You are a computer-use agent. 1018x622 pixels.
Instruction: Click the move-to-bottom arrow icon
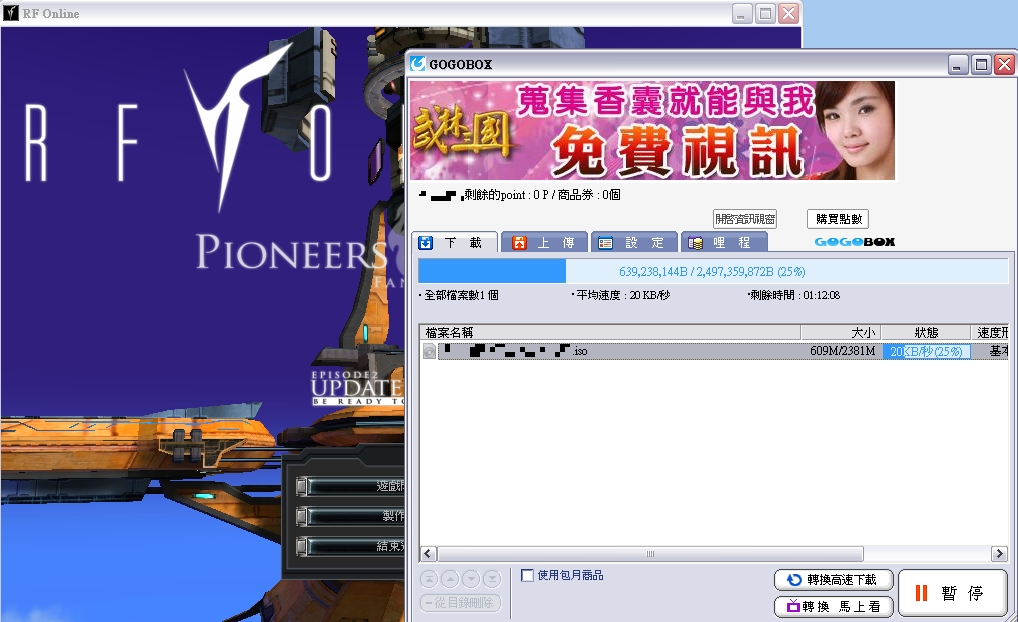coord(492,578)
